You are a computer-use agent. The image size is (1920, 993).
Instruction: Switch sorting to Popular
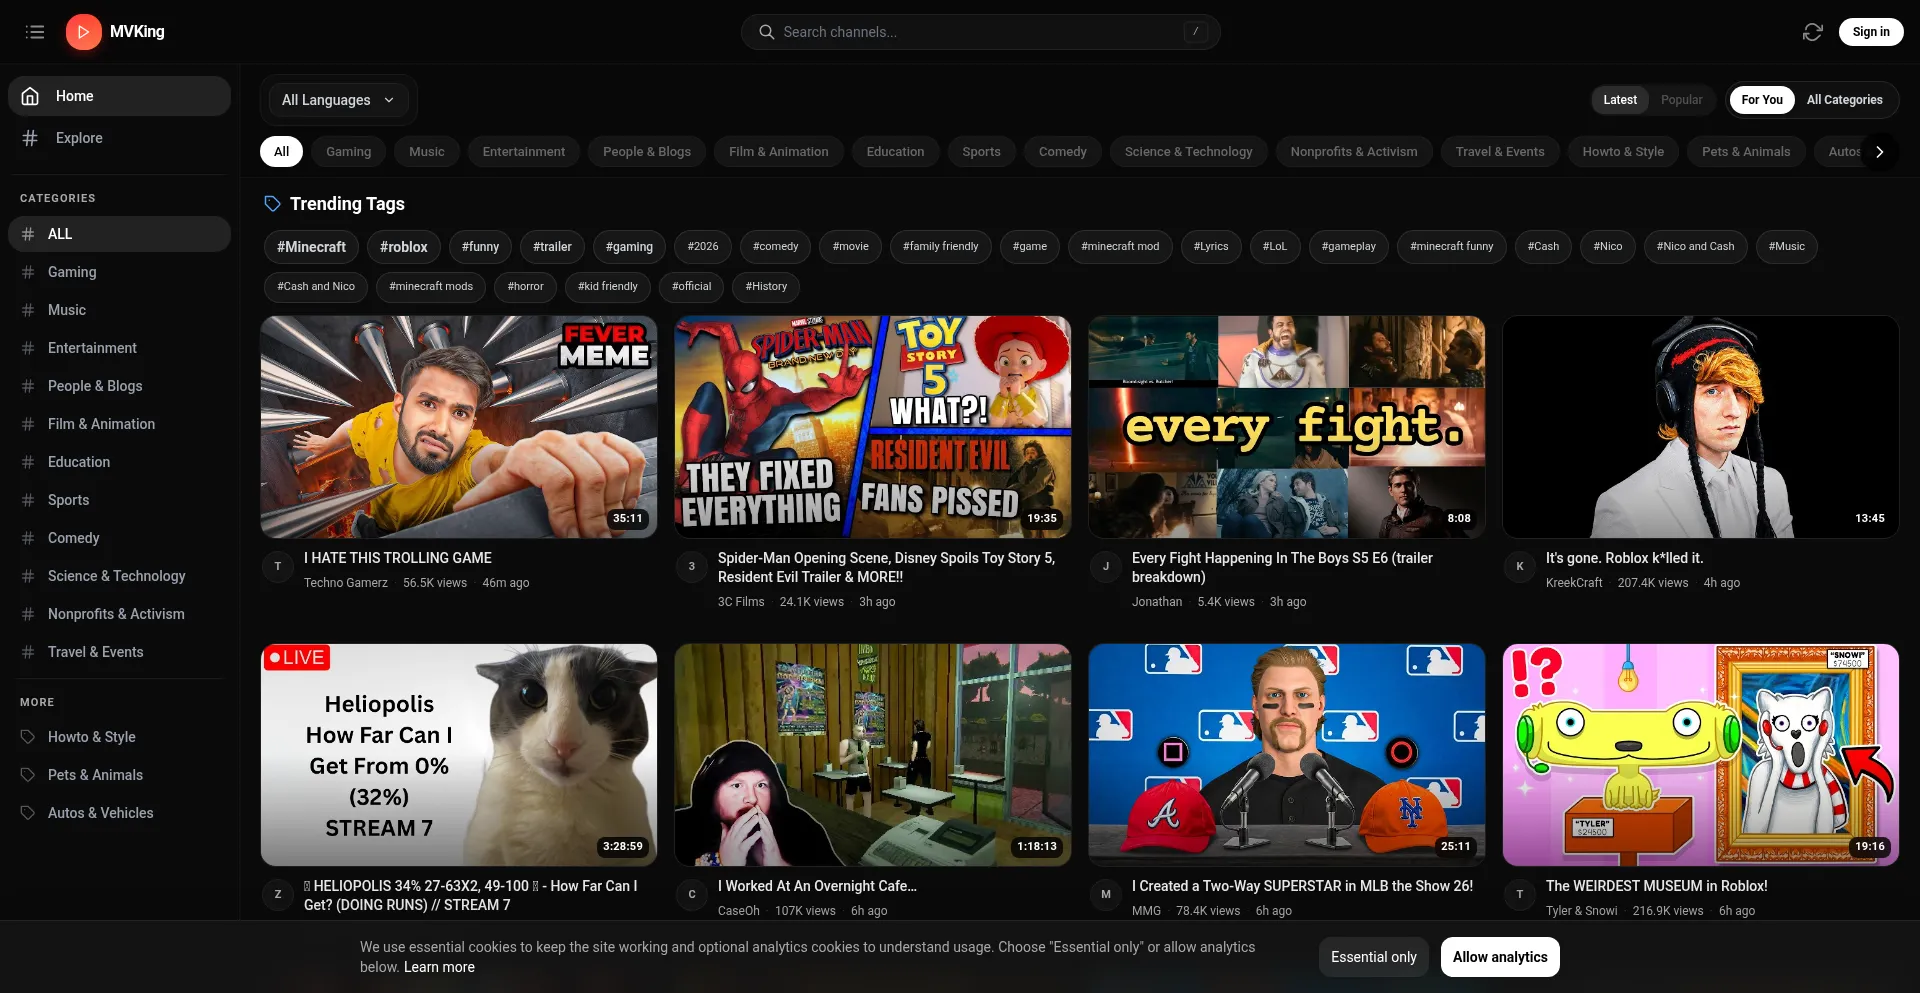coord(1681,100)
